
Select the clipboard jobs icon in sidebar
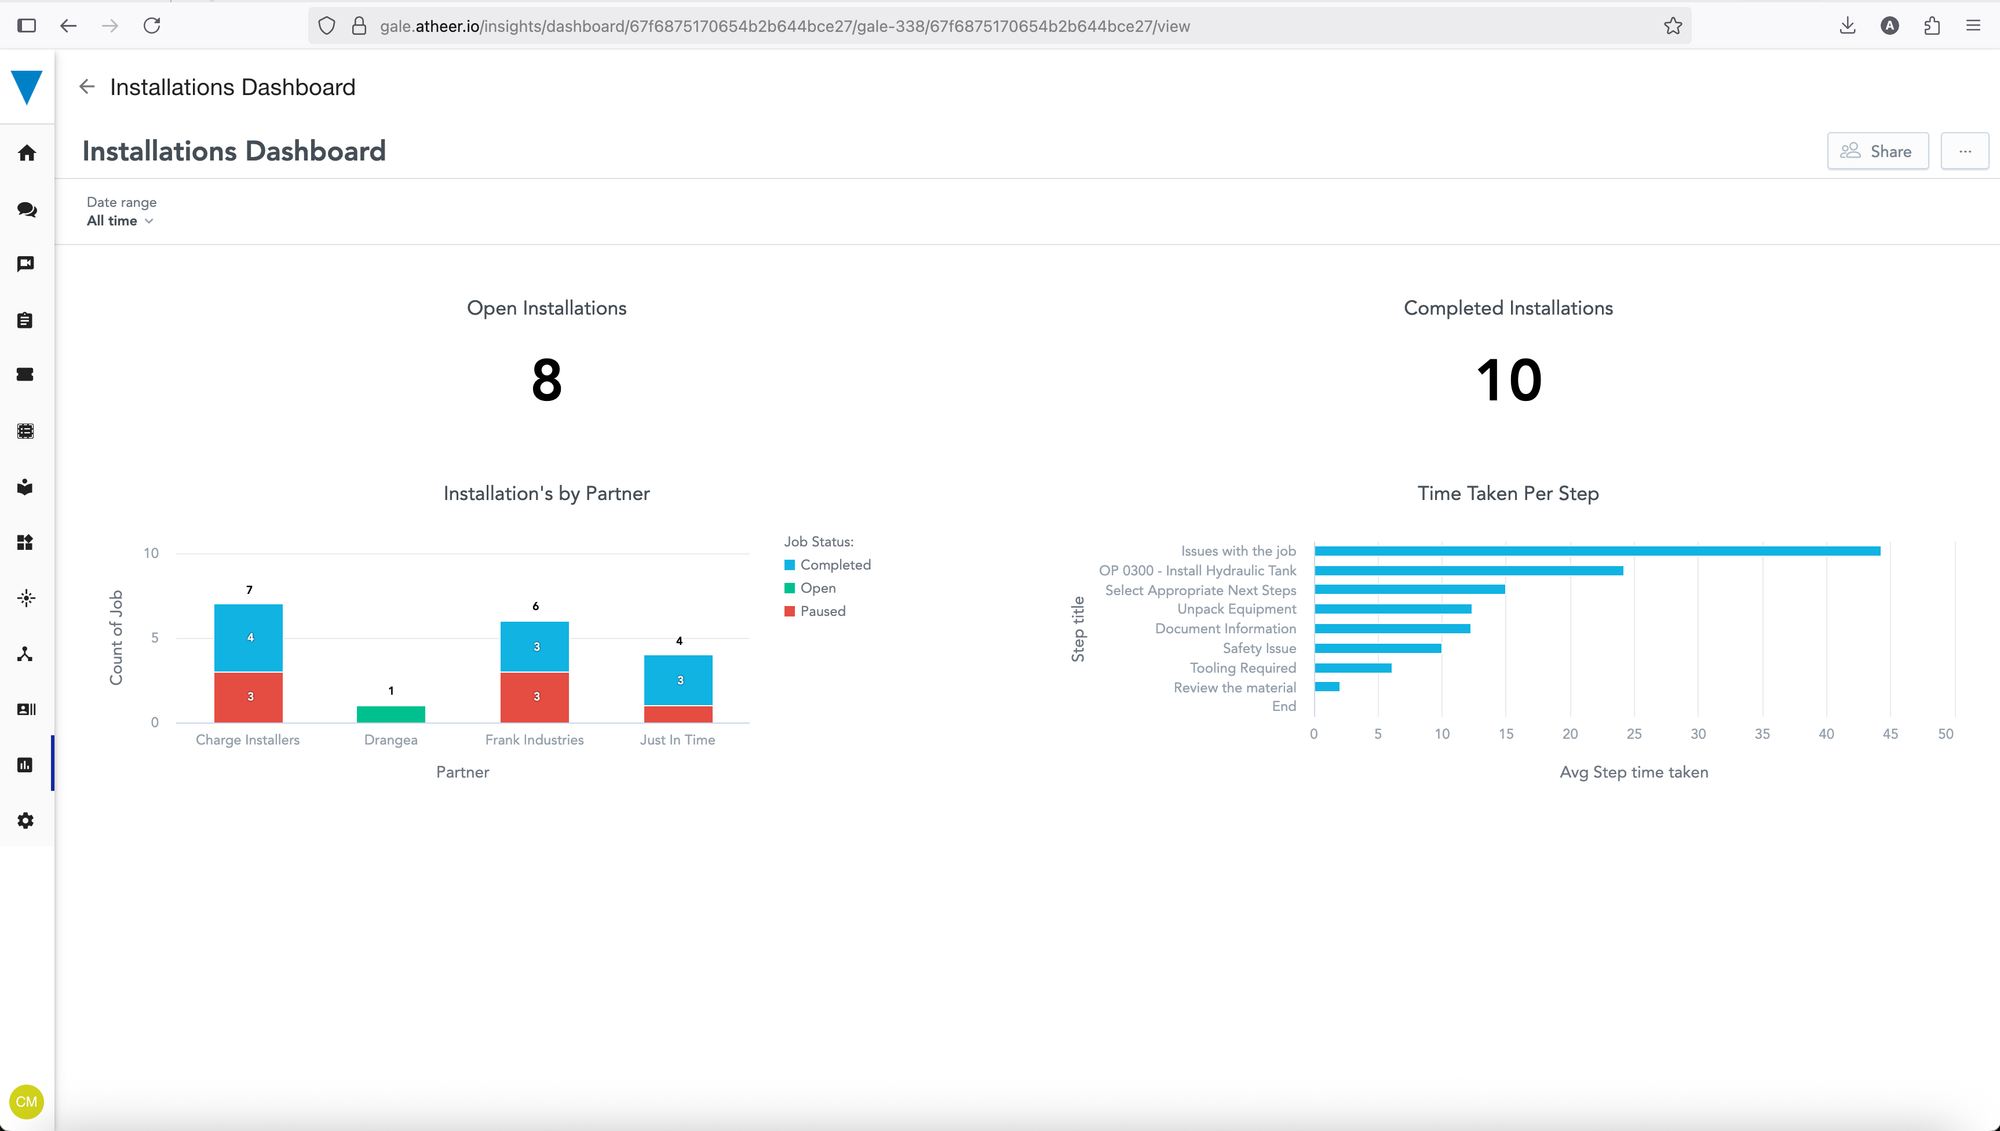26,320
